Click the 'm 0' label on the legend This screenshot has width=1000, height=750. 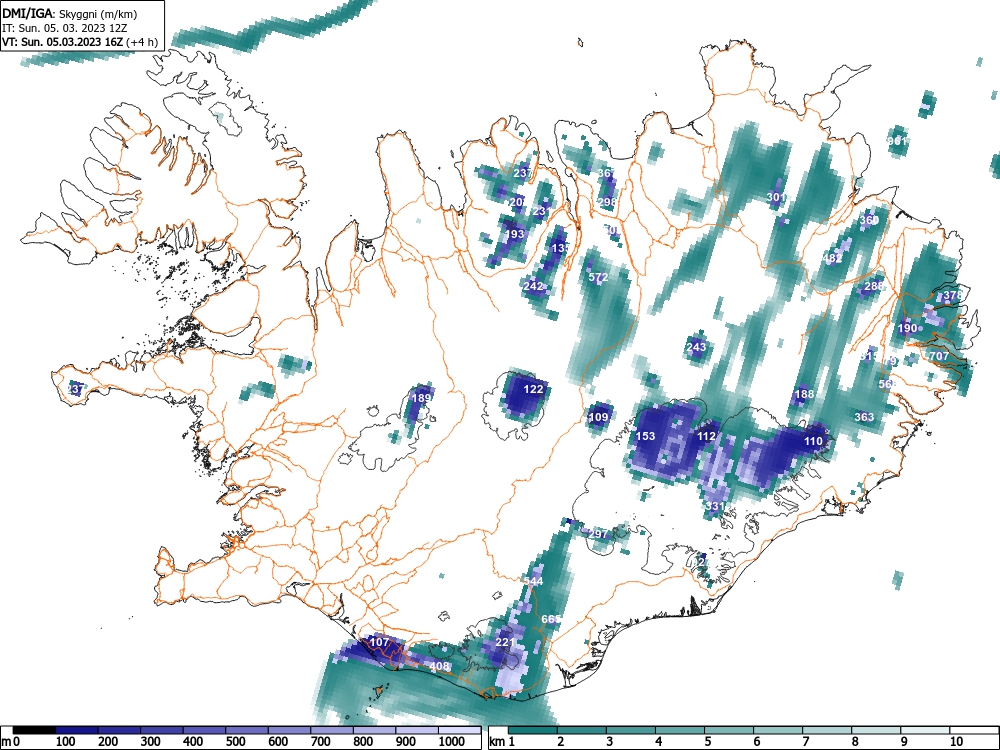pos(11,742)
